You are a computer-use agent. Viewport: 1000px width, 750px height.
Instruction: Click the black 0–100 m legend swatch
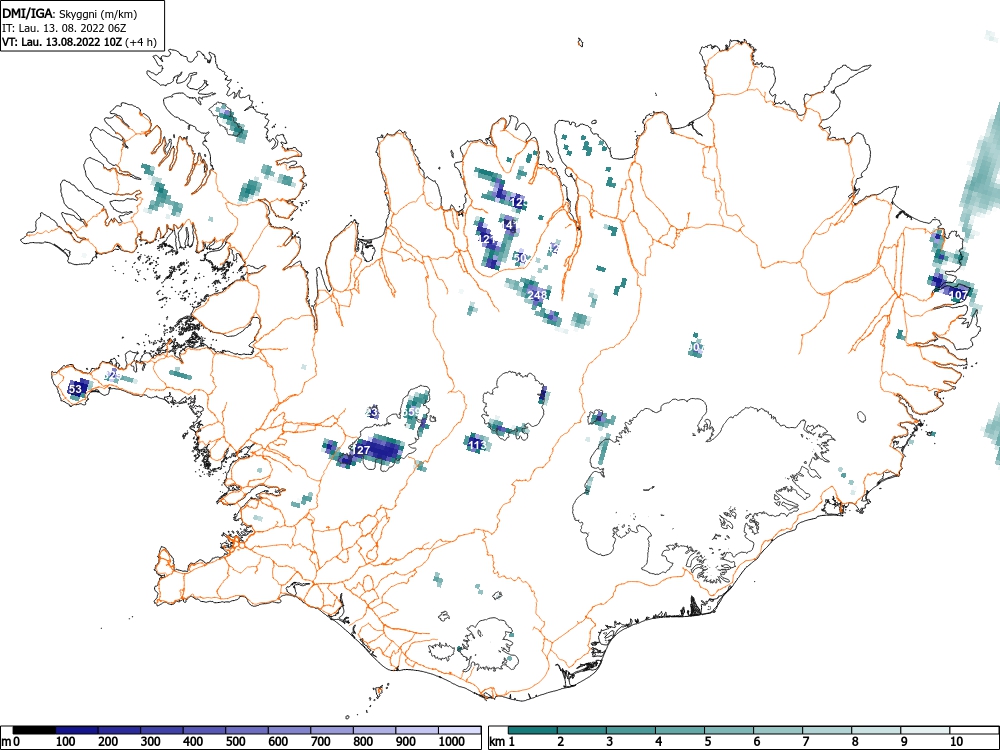click(x=34, y=730)
